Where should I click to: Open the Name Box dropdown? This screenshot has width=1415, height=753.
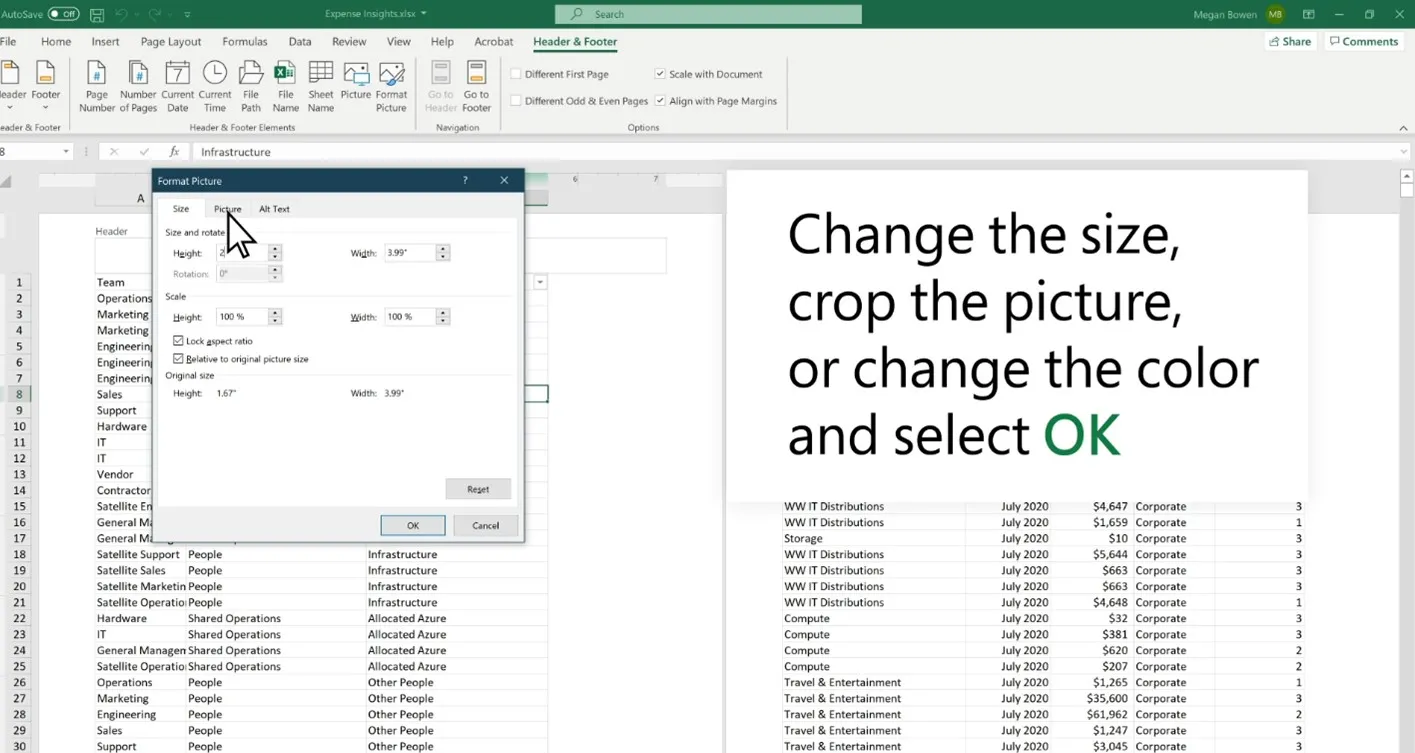(x=66, y=152)
